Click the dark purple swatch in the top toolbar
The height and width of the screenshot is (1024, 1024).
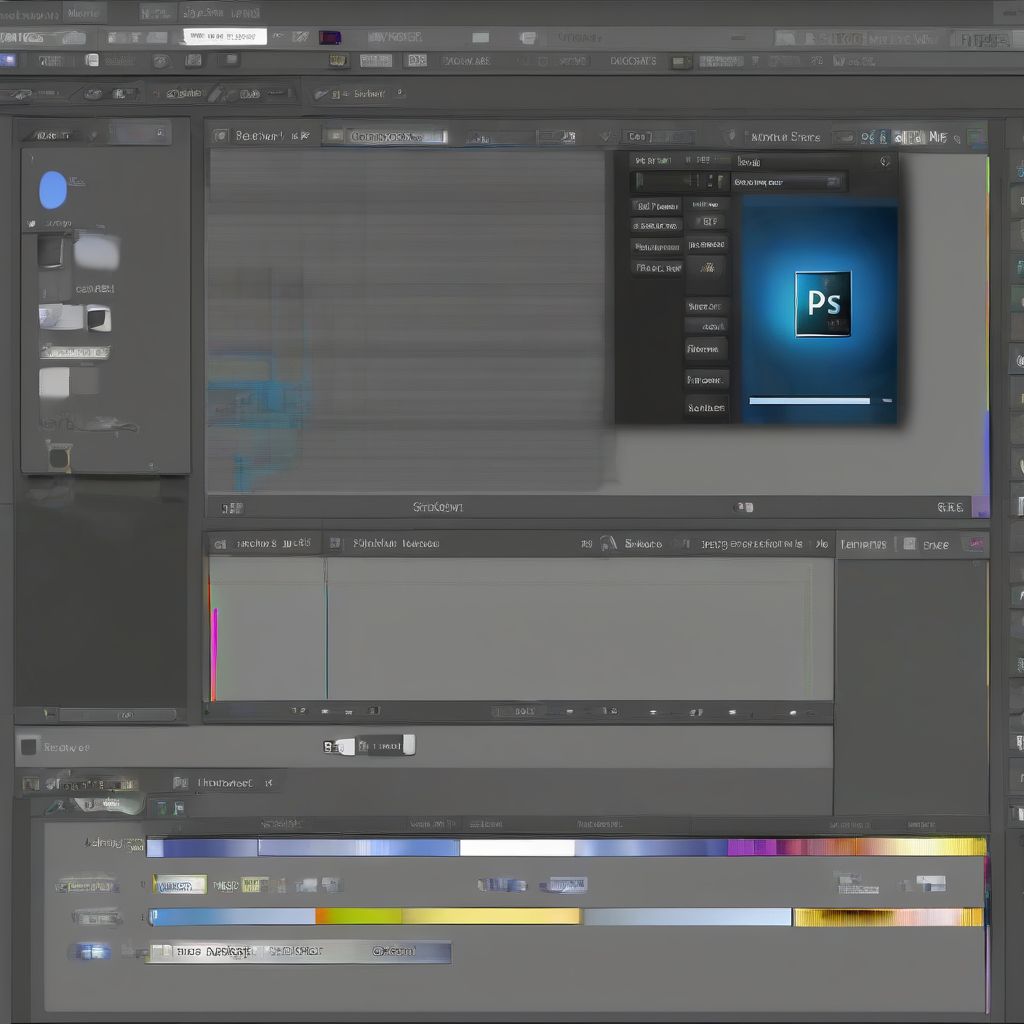(x=330, y=37)
